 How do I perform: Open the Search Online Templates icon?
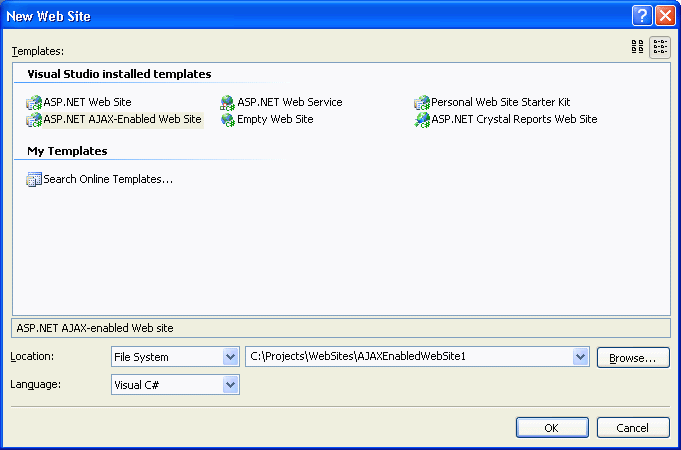tap(34, 179)
